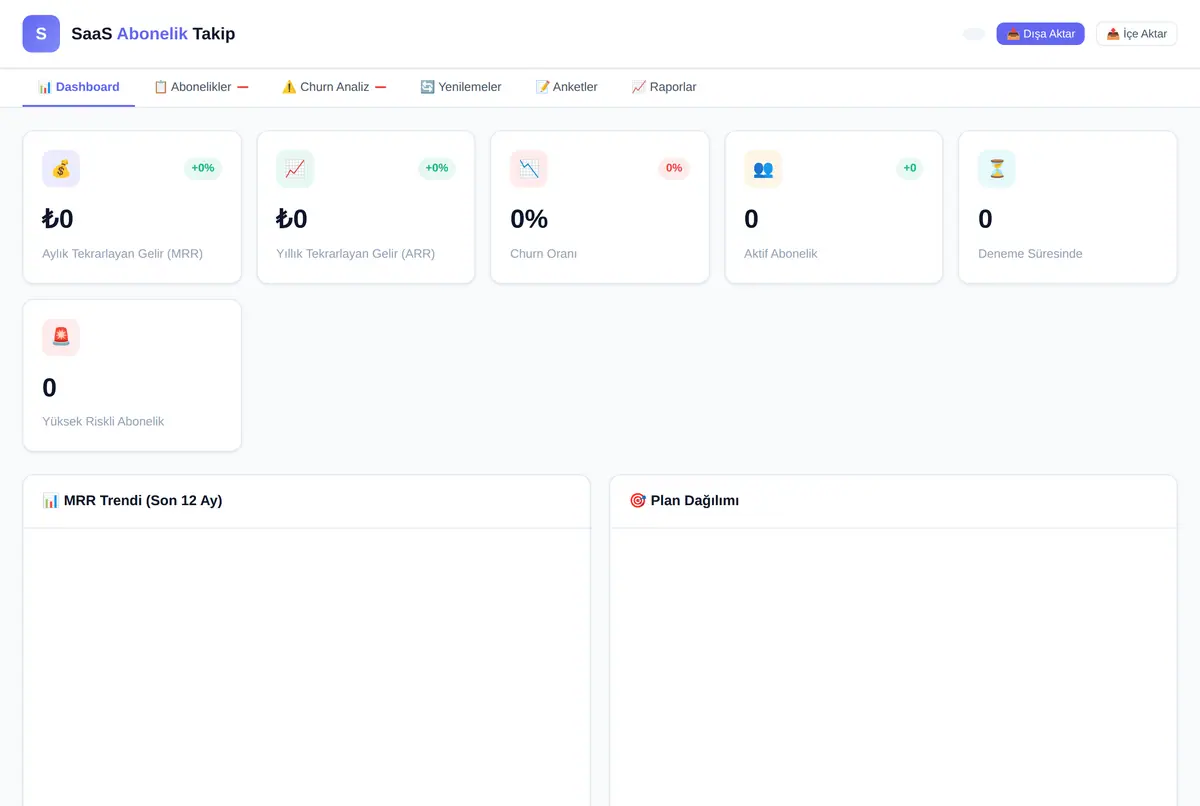Click the Yüksek Riskli Abonelik label
The height and width of the screenshot is (806, 1200).
coord(103,422)
